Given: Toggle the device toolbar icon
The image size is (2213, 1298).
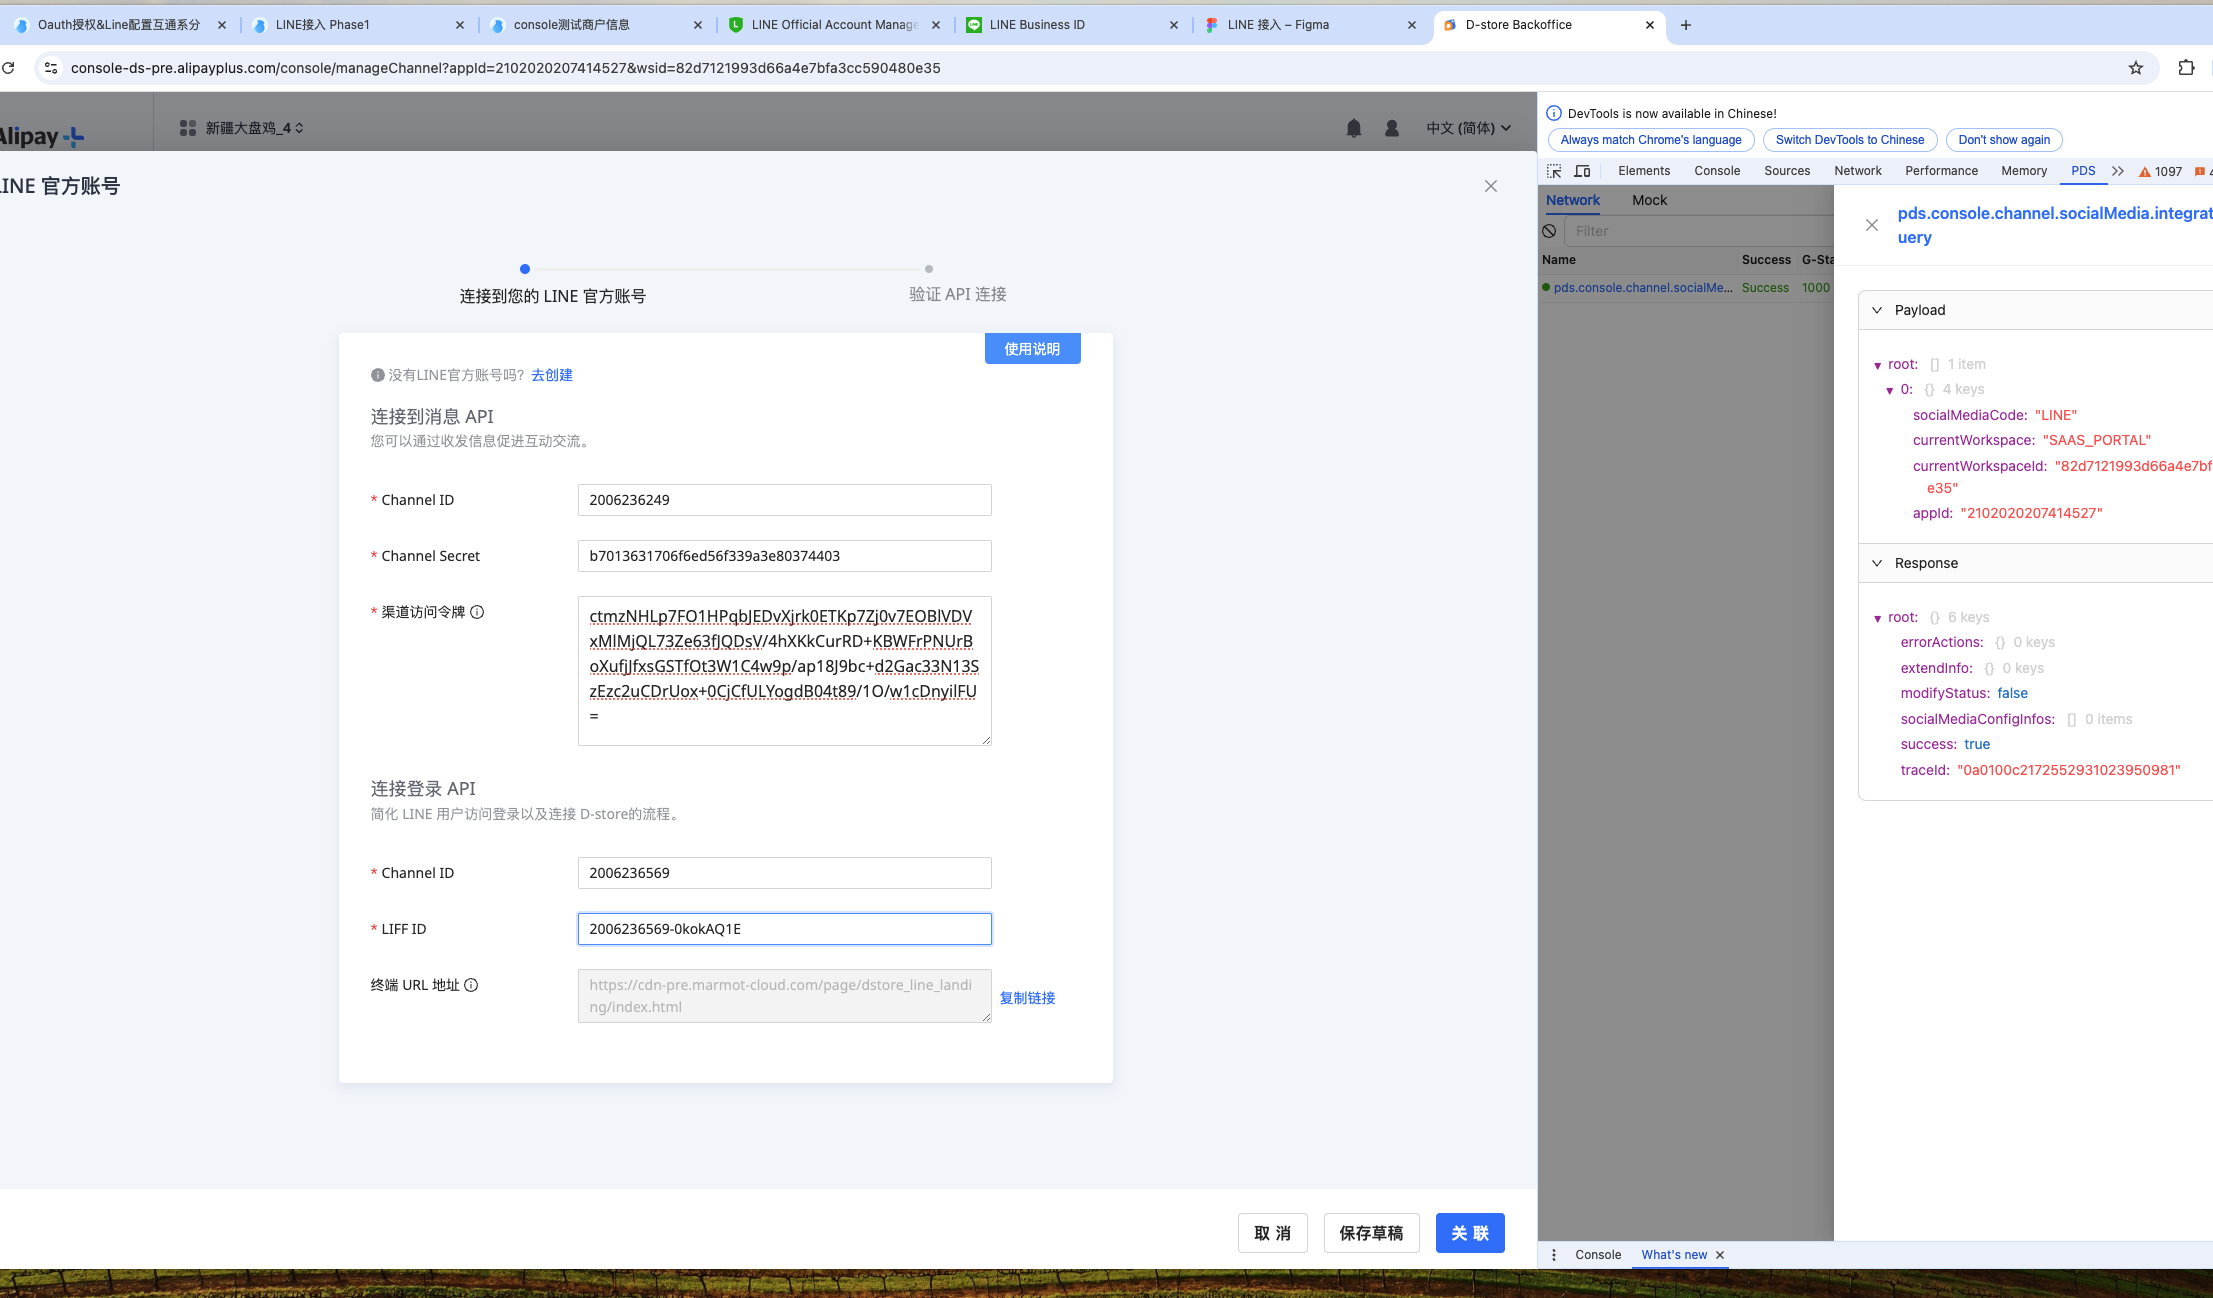Looking at the screenshot, I should tap(1582, 171).
